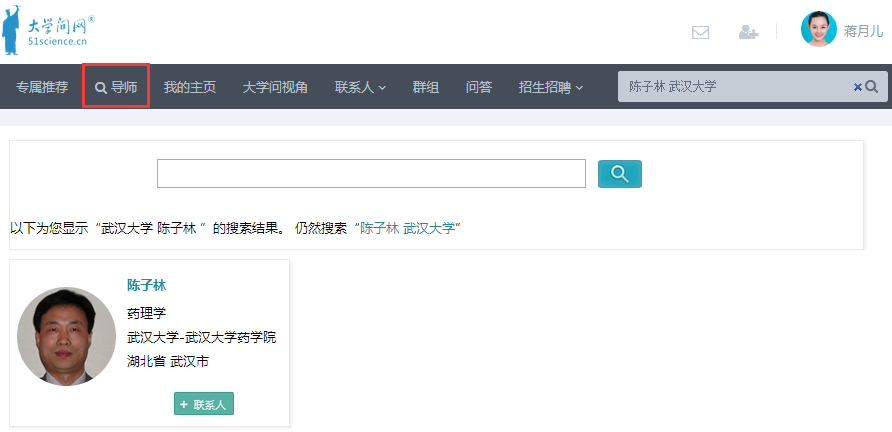Open 蒋月儿 user avatar
The image size is (892, 432).
[x=819, y=29]
